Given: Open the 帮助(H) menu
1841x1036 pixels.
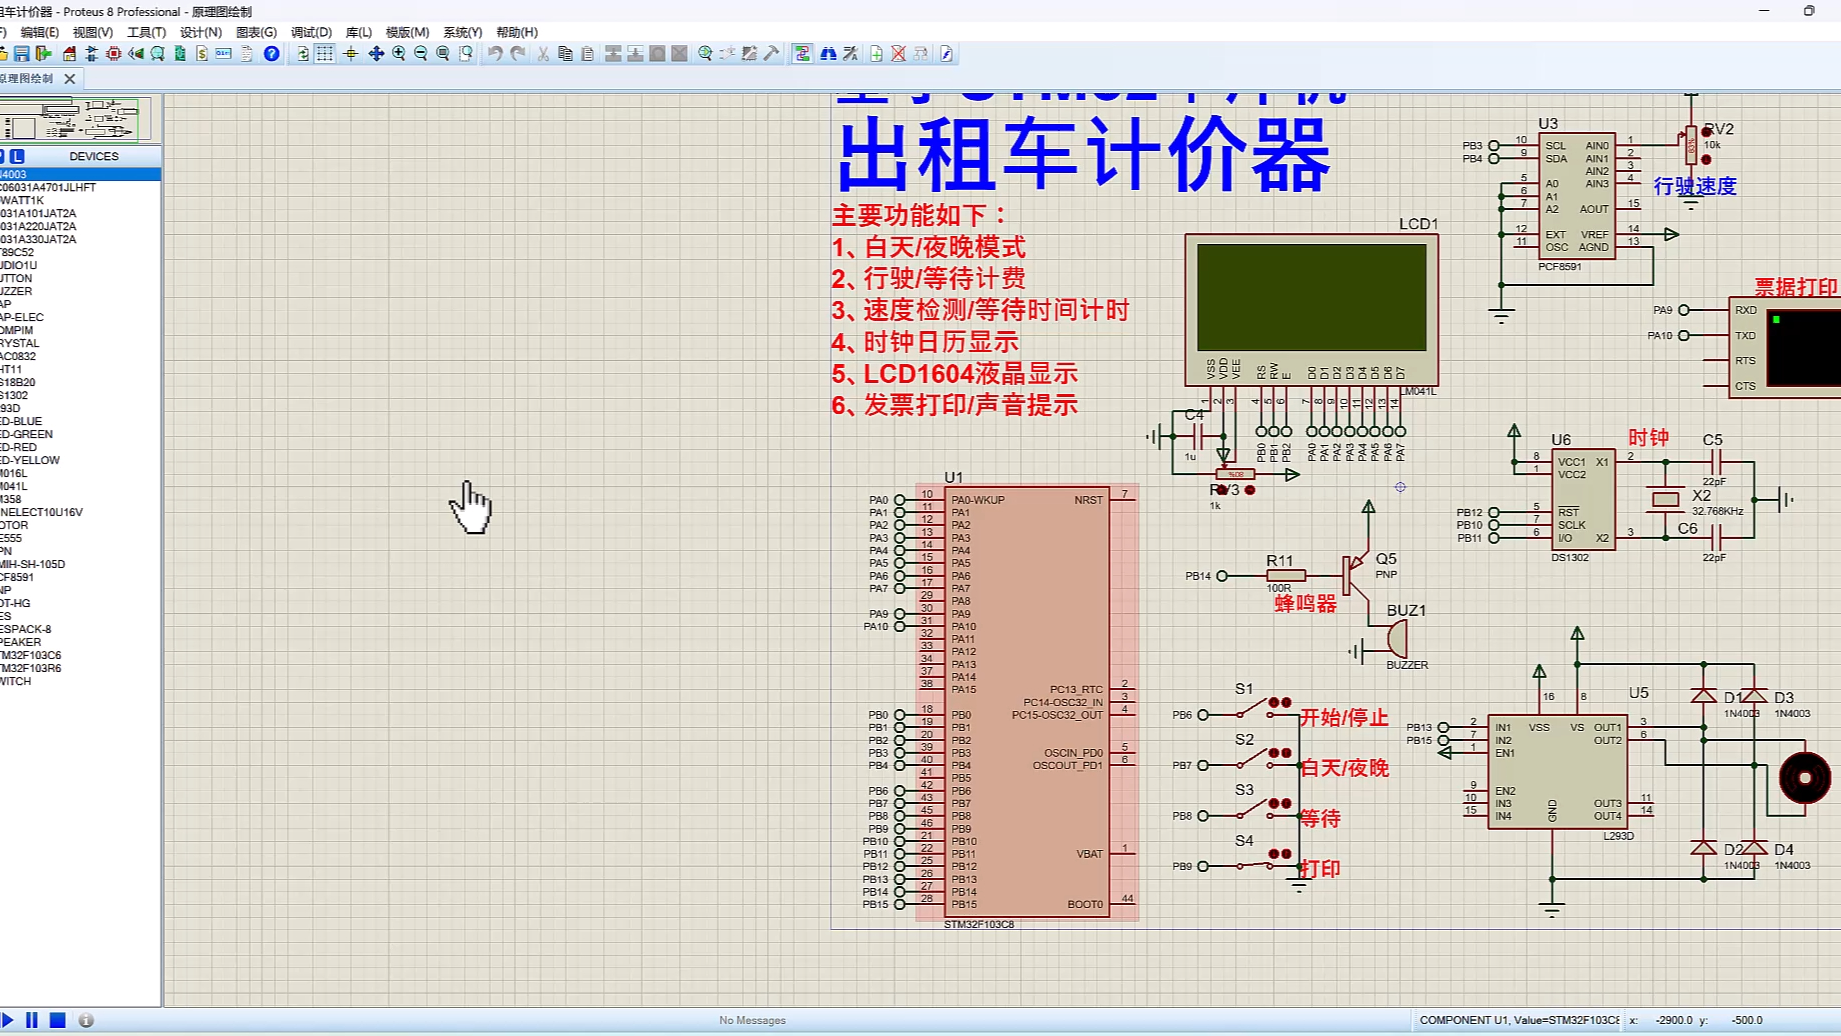Looking at the screenshot, I should click(516, 32).
